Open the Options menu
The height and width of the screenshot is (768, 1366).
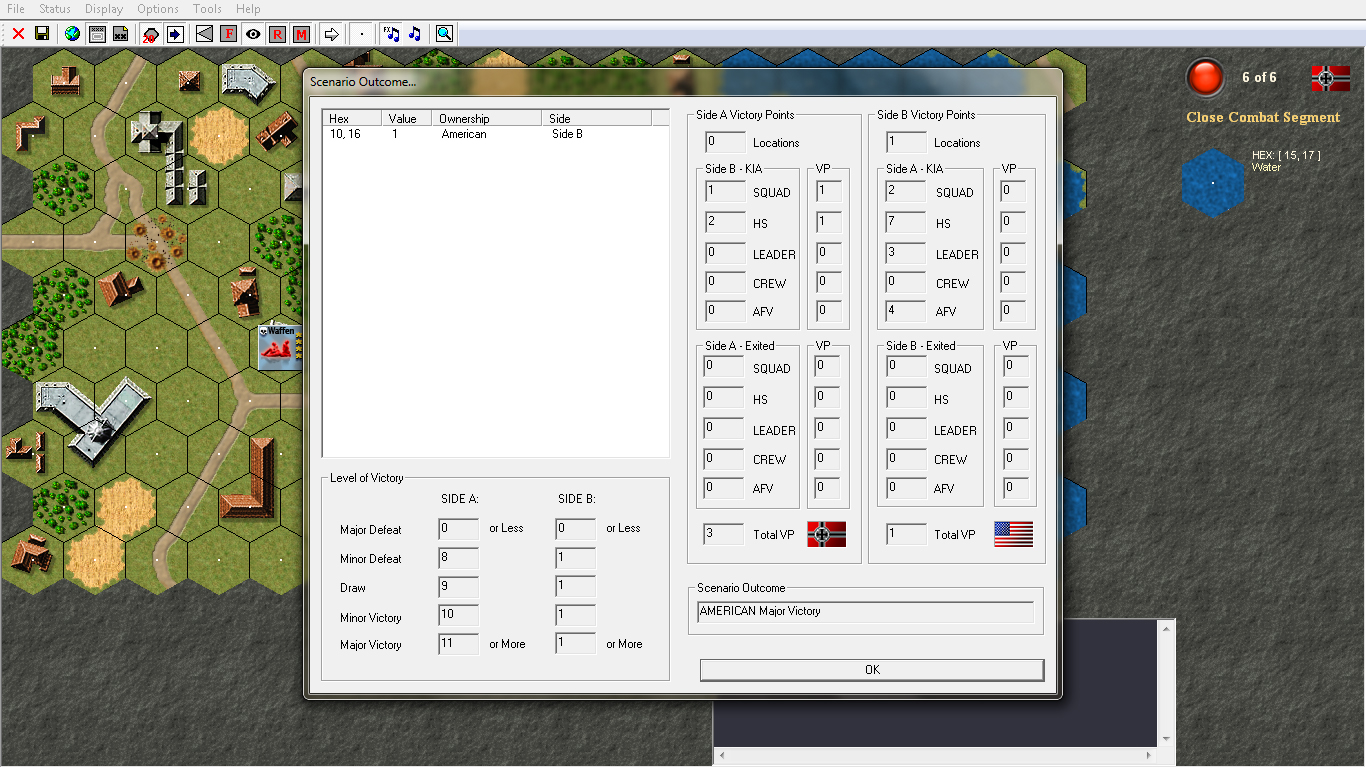(x=158, y=9)
